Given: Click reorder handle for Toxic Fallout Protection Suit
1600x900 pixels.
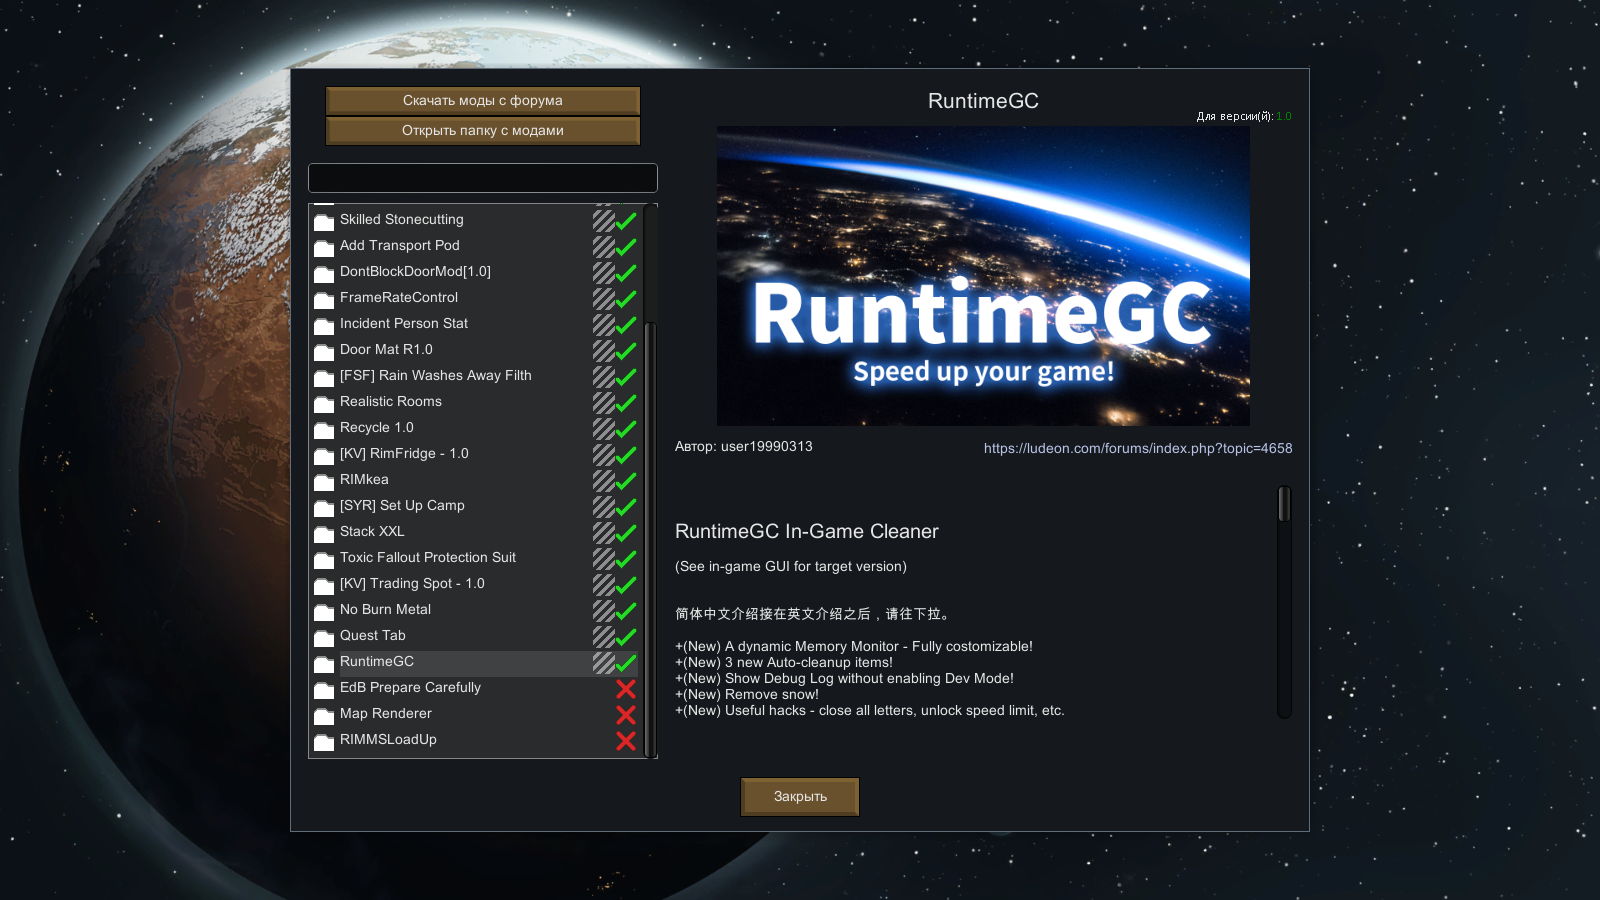Looking at the screenshot, I should click(603, 558).
